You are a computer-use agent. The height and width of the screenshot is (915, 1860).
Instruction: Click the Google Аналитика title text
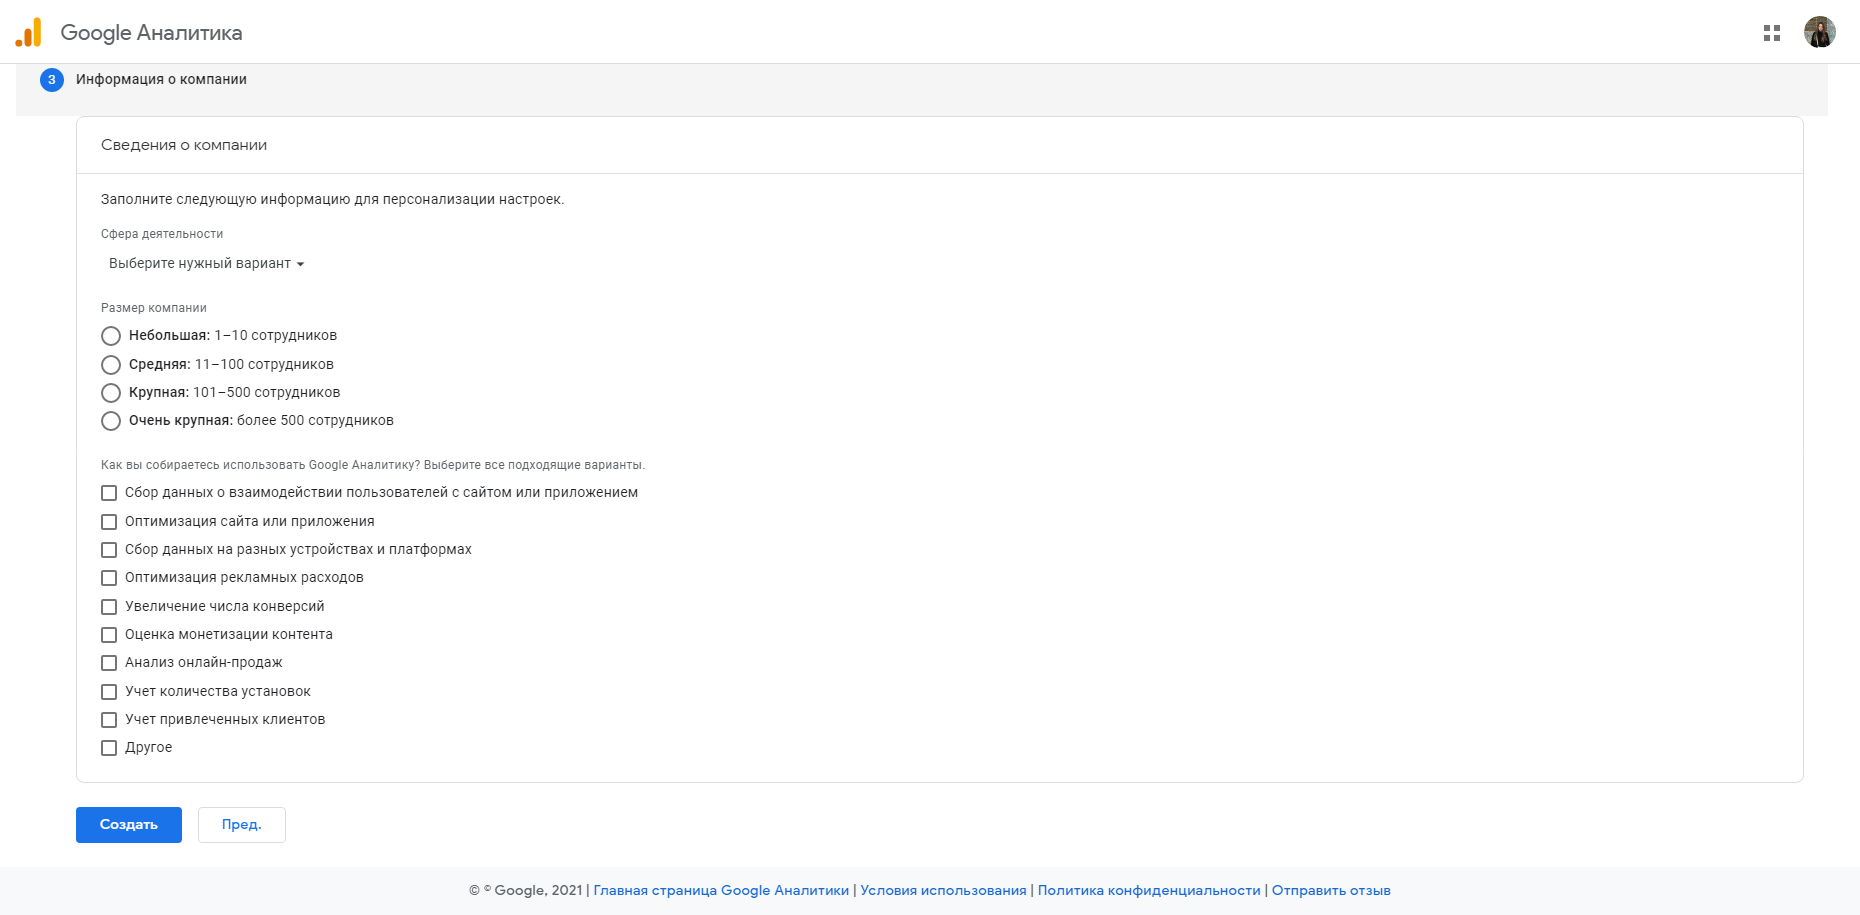(151, 32)
